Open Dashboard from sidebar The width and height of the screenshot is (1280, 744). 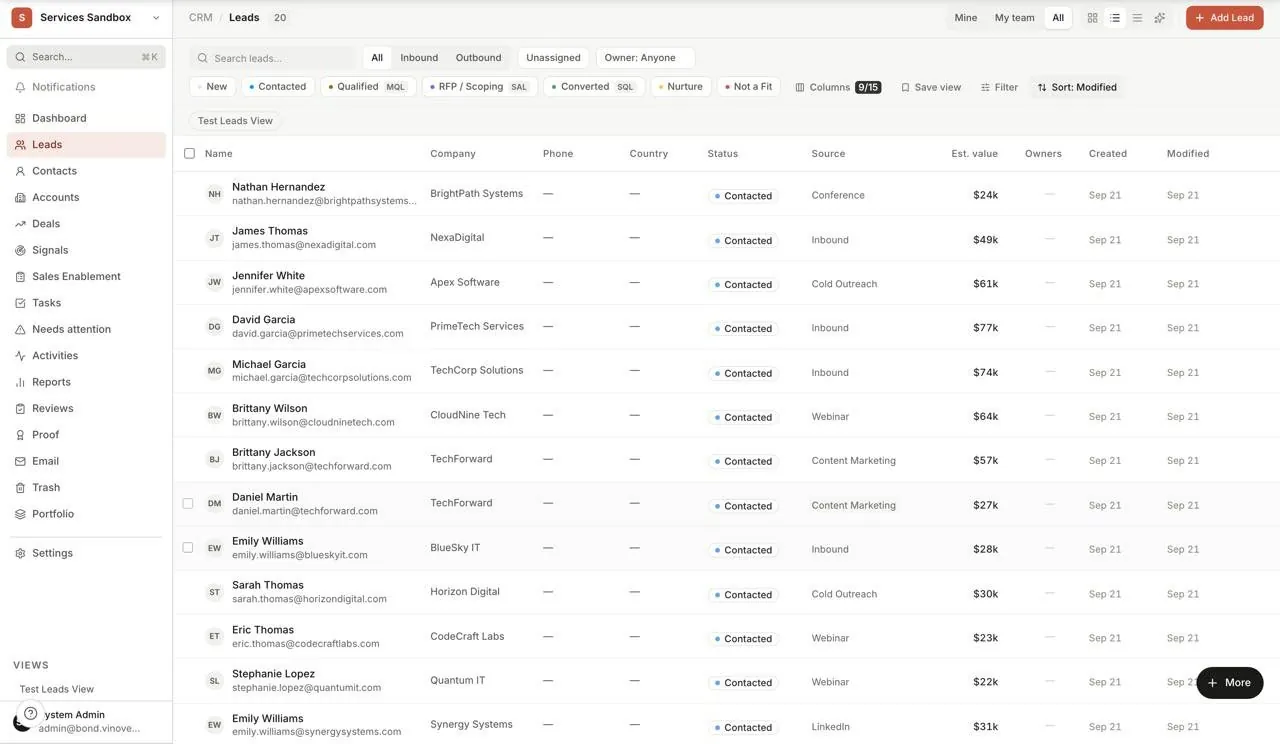click(x=86, y=118)
